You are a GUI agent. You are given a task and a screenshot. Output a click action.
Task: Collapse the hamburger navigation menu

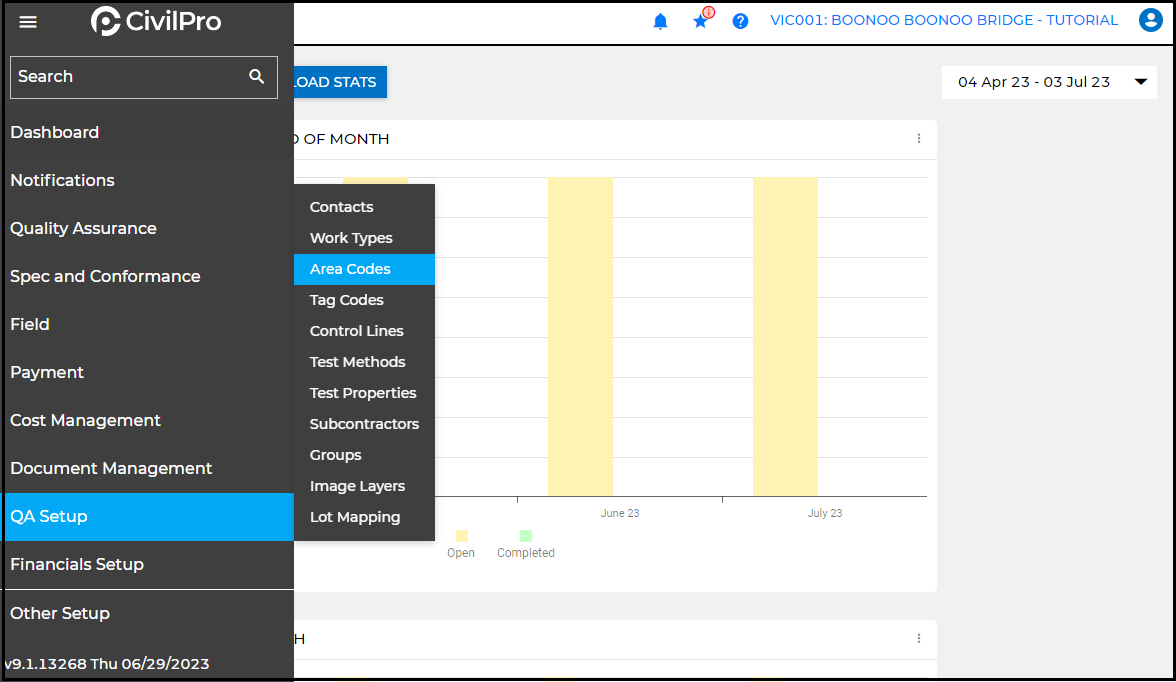pos(28,22)
